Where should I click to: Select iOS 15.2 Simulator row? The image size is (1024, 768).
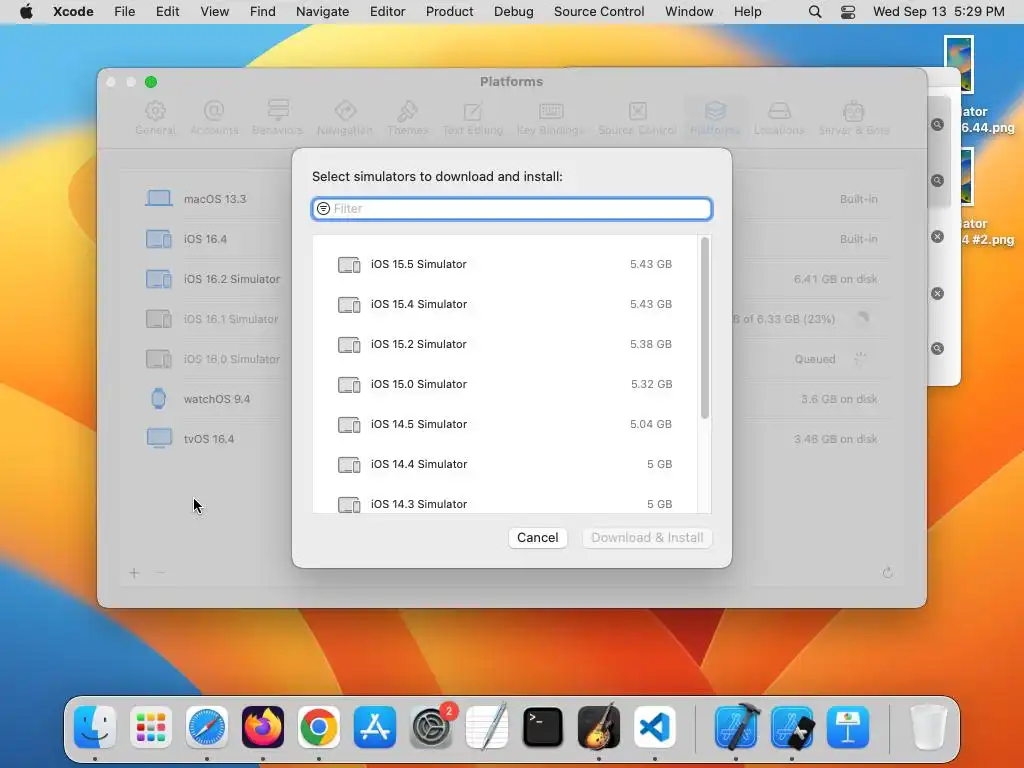505,344
